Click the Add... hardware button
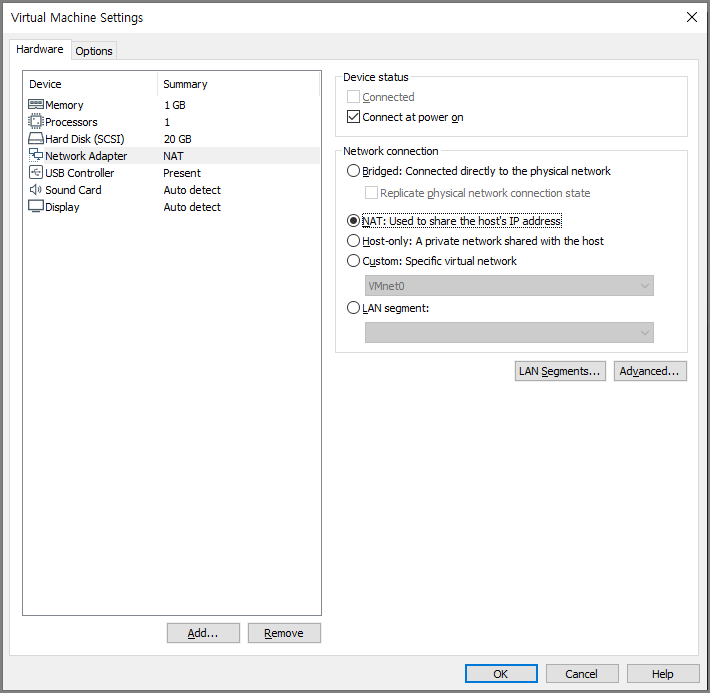The width and height of the screenshot is (710, 693). 203,633
